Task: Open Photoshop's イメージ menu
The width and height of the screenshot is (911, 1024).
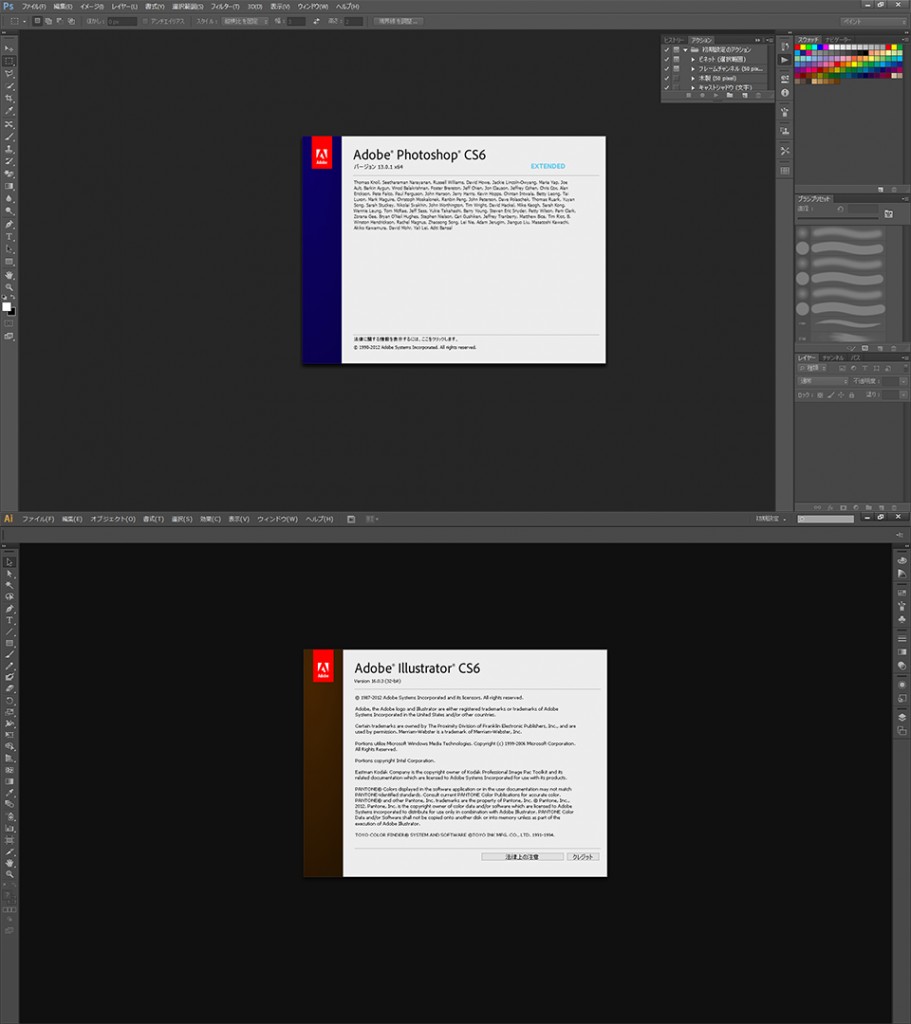Action: point(91,6)
